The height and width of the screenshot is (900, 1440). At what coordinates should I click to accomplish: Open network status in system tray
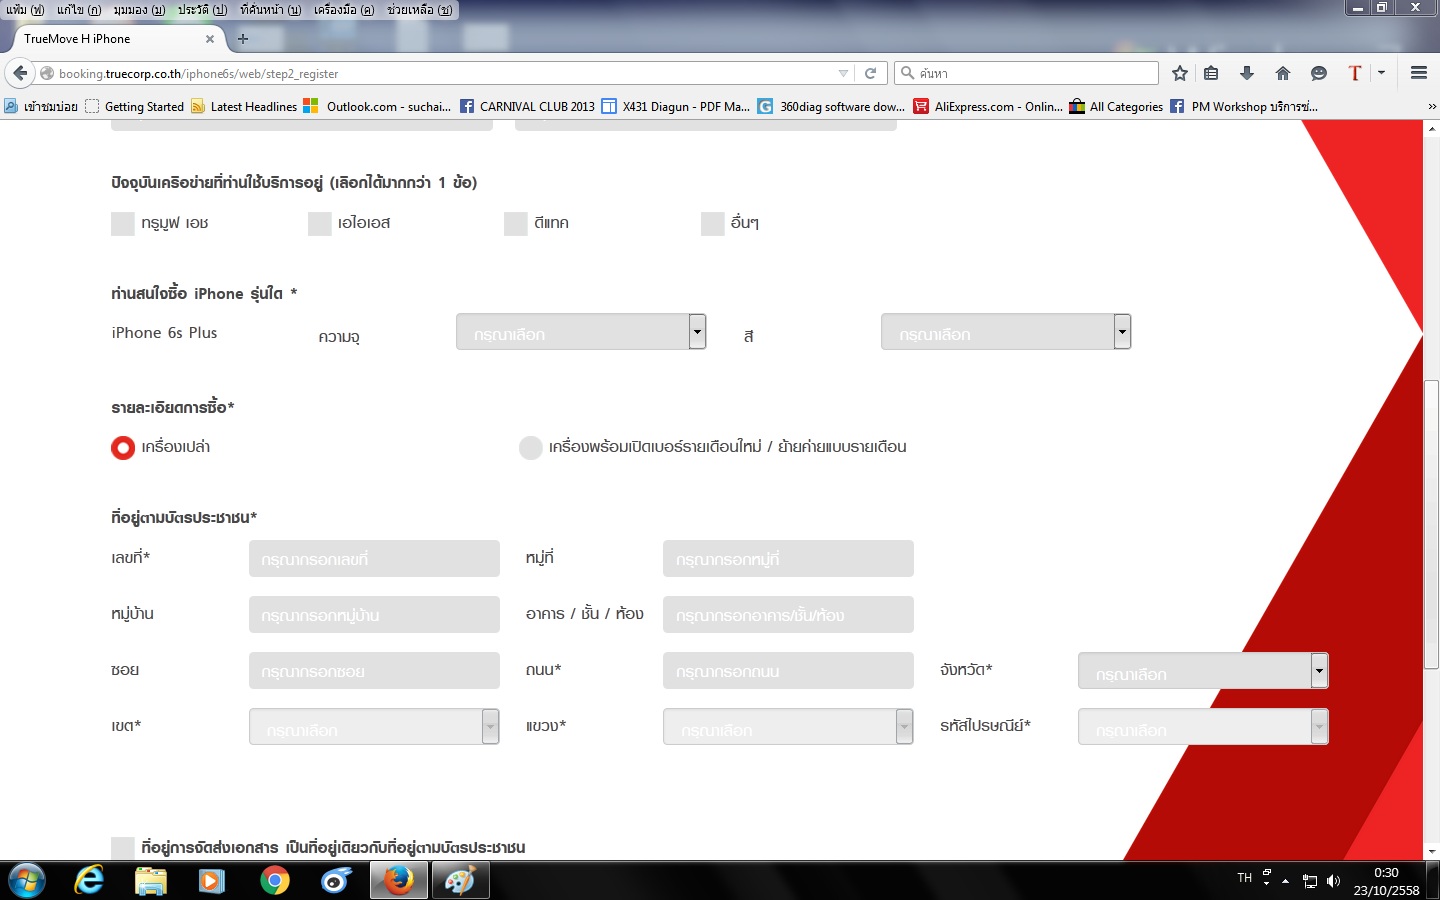[x=1309, y=881]
